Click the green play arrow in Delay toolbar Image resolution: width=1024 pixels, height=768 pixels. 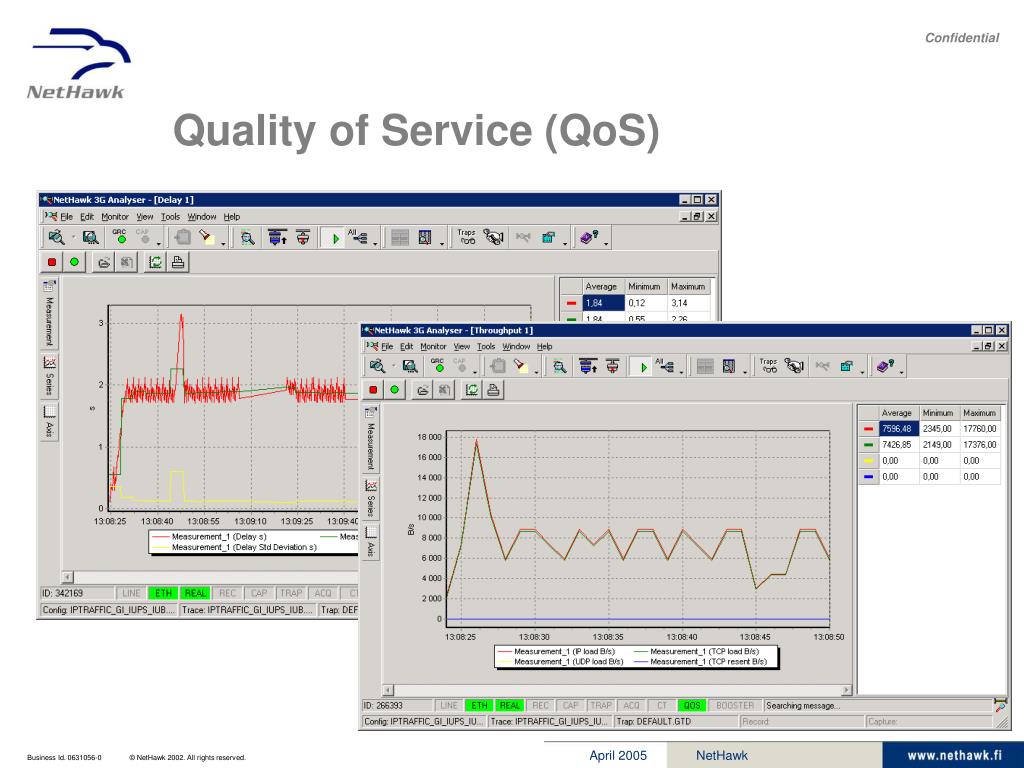pos(335,238)
